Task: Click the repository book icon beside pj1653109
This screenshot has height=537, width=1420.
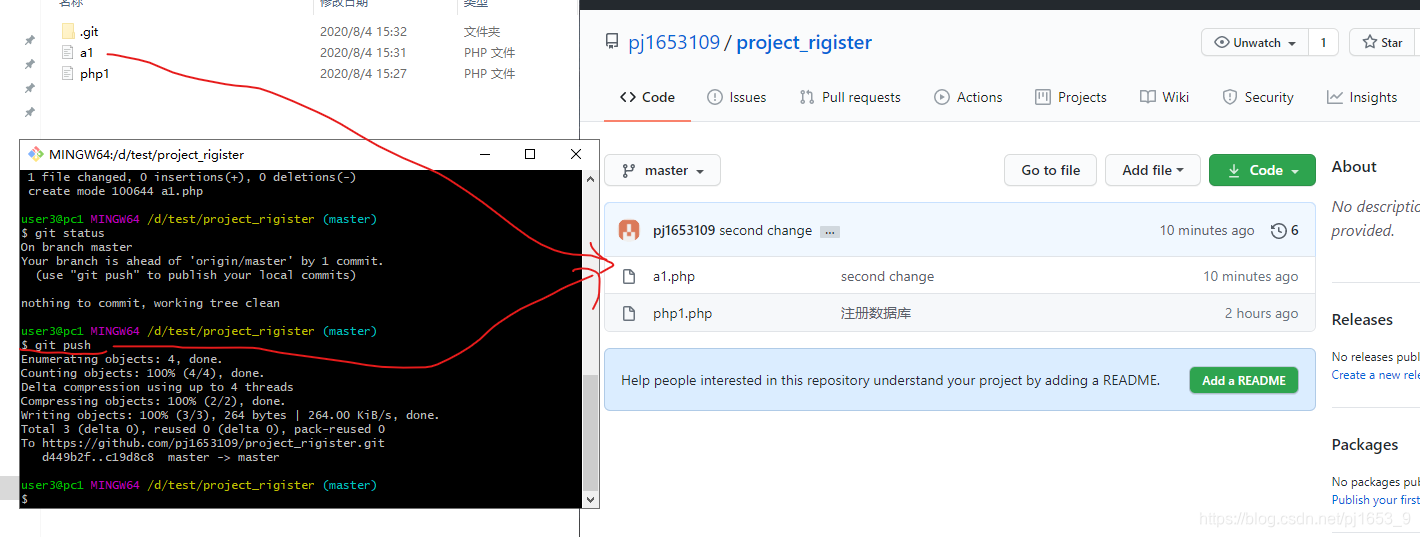Action: pyautogui.click(x=612, y=42)
